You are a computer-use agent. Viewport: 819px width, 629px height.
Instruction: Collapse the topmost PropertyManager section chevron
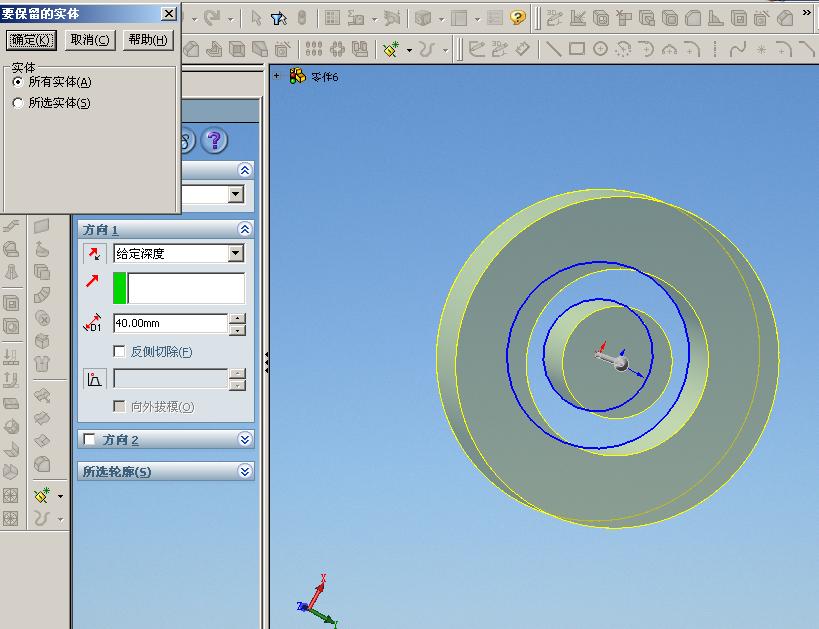245,170
